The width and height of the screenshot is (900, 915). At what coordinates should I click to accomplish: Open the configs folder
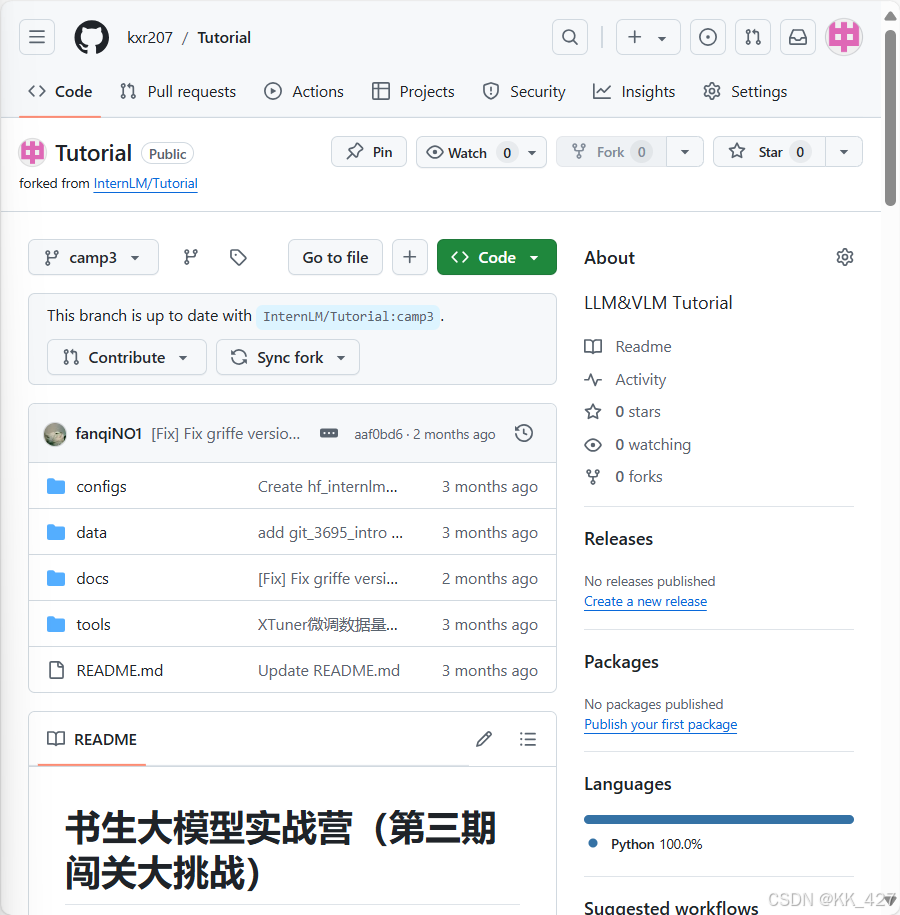click(x=101, y=487)
